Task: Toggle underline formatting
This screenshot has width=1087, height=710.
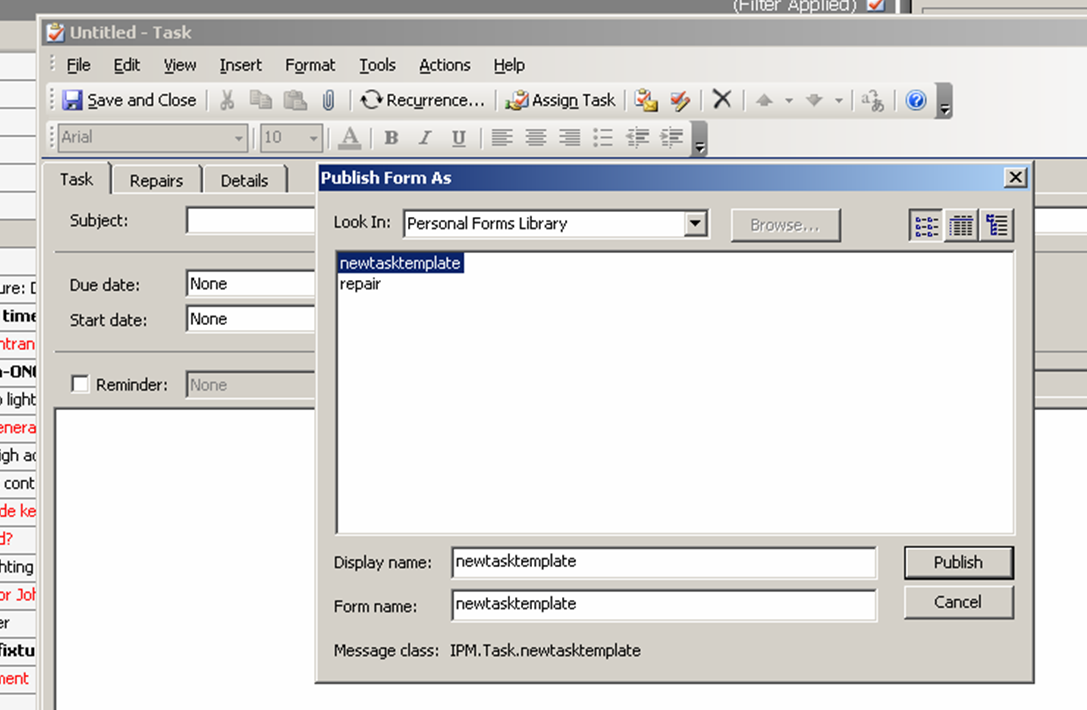Action: [458, 138]
